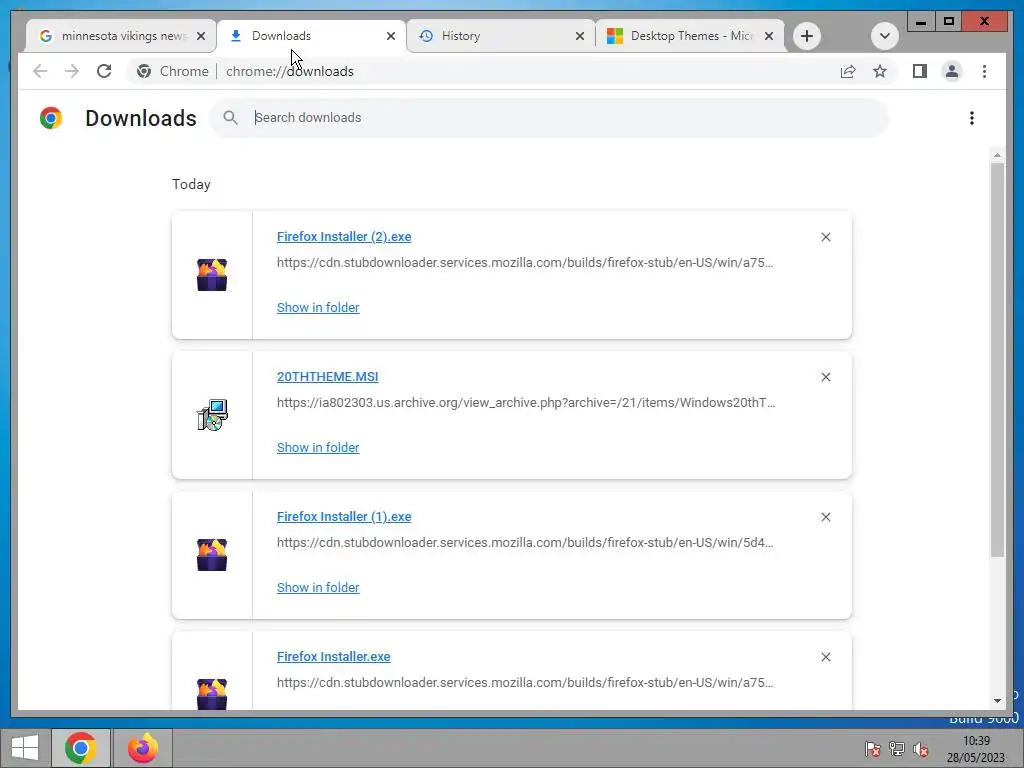Open the 20THTHEME.MSI file link
The width and height of the screenshot is (1024, 768).
click(327, 377)
